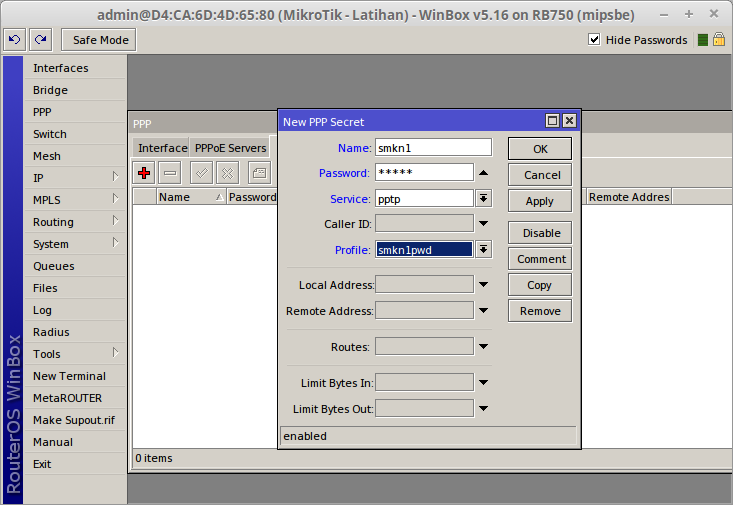The height and width of the screenshot is (505, 733).
Task: Click the disable cross icon in PPP toolbar
Action: click(228, 173)
